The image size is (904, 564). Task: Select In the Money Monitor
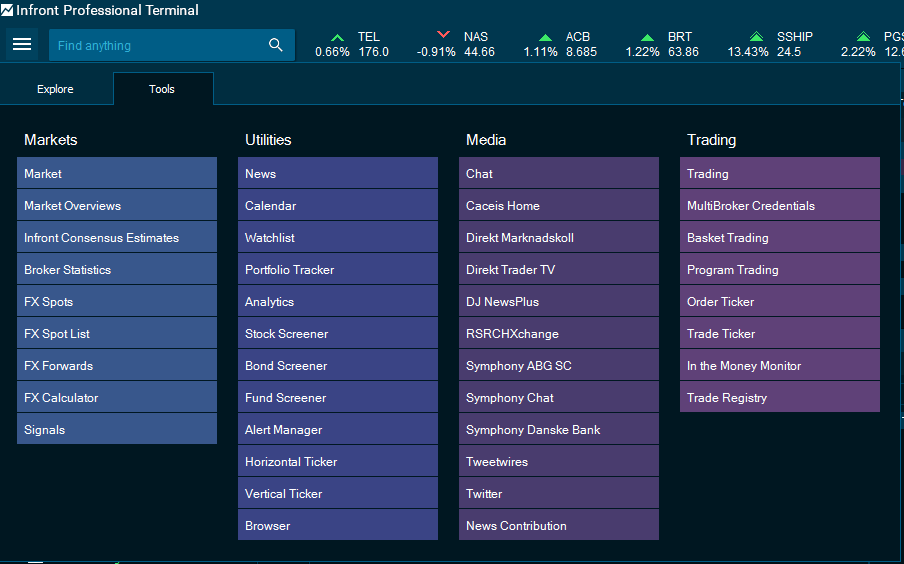coord(779,366)
